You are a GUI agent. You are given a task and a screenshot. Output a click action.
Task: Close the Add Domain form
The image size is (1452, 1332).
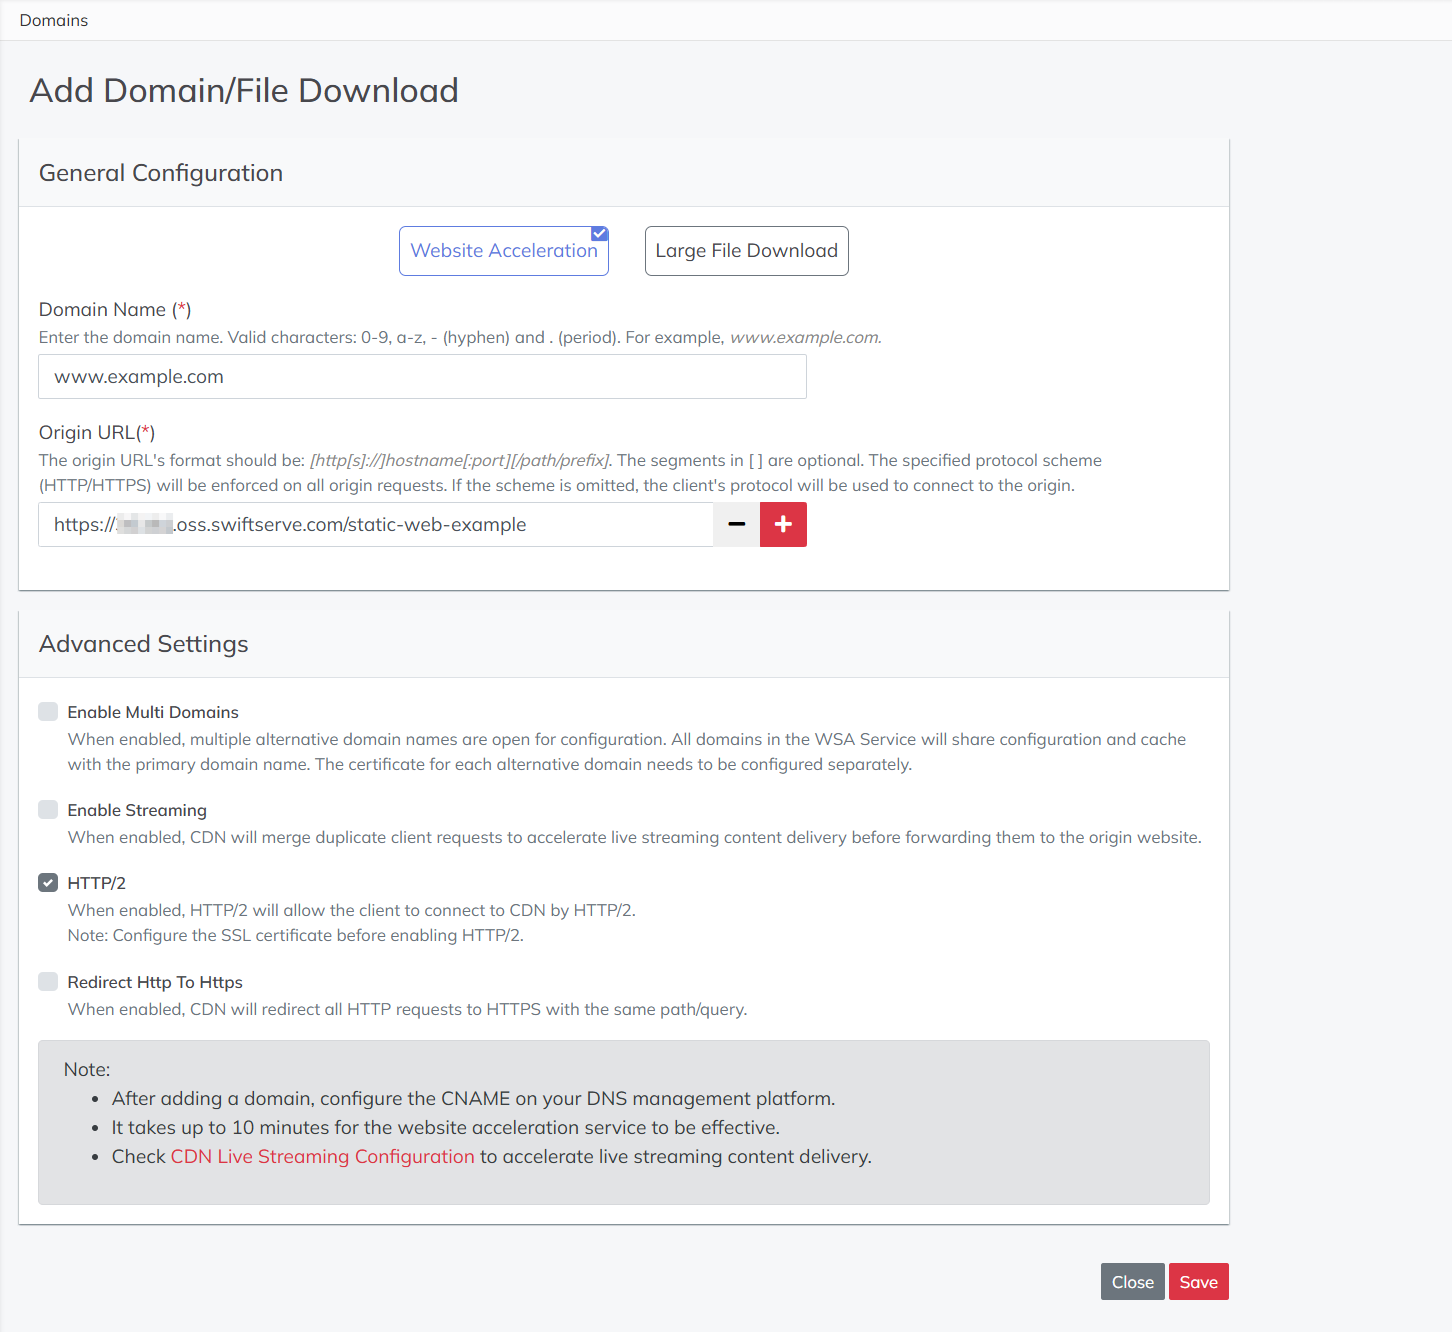click(1132, 1281)
